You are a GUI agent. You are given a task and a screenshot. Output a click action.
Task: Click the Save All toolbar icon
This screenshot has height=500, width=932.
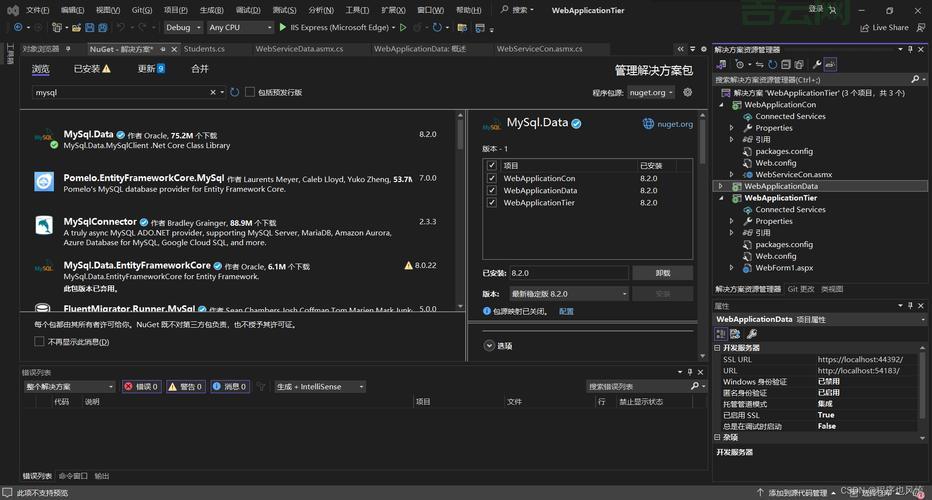tap(104, 28)
